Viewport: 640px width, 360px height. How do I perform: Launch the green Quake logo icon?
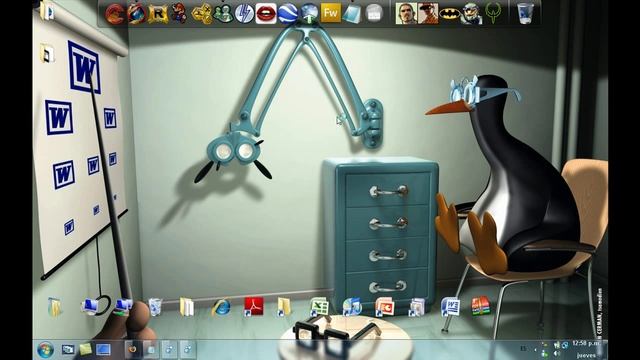493,13
